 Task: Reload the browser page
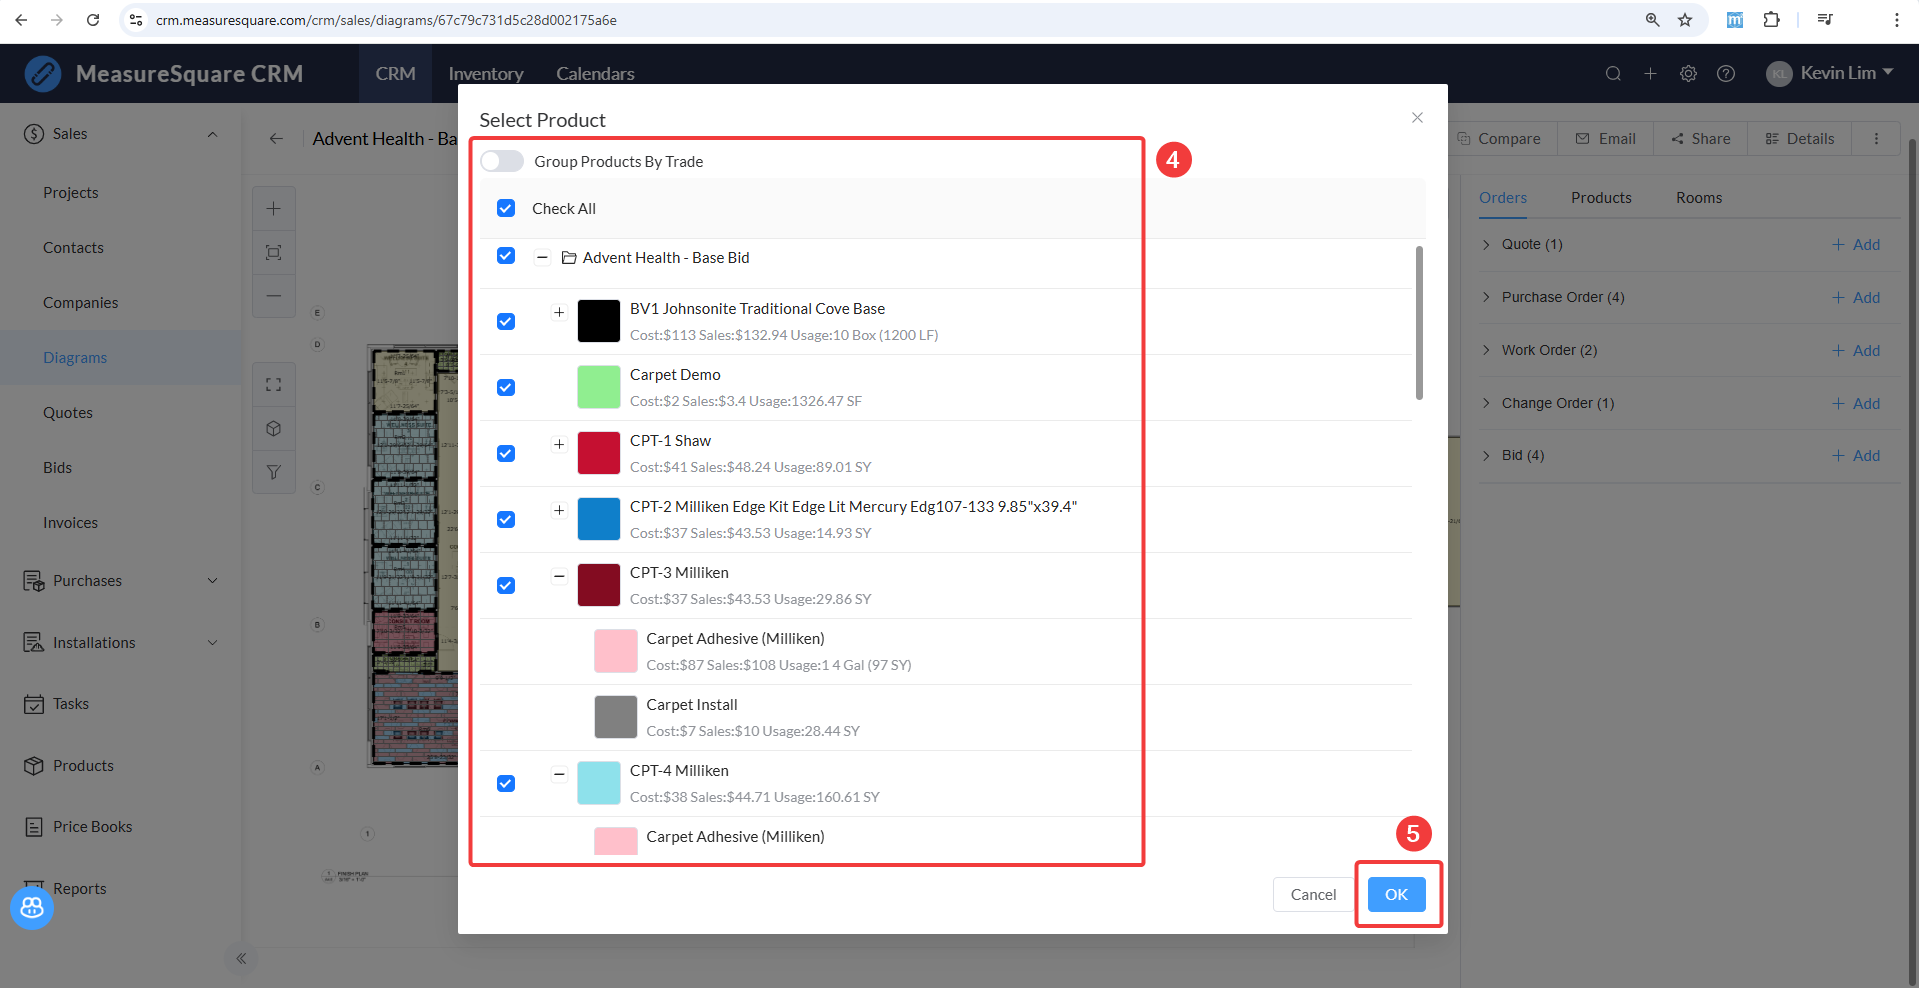pos(93,20)
